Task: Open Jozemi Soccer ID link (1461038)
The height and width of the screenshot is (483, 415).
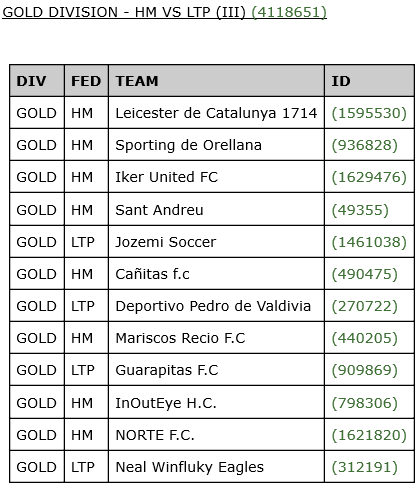Action: (369, 242)
